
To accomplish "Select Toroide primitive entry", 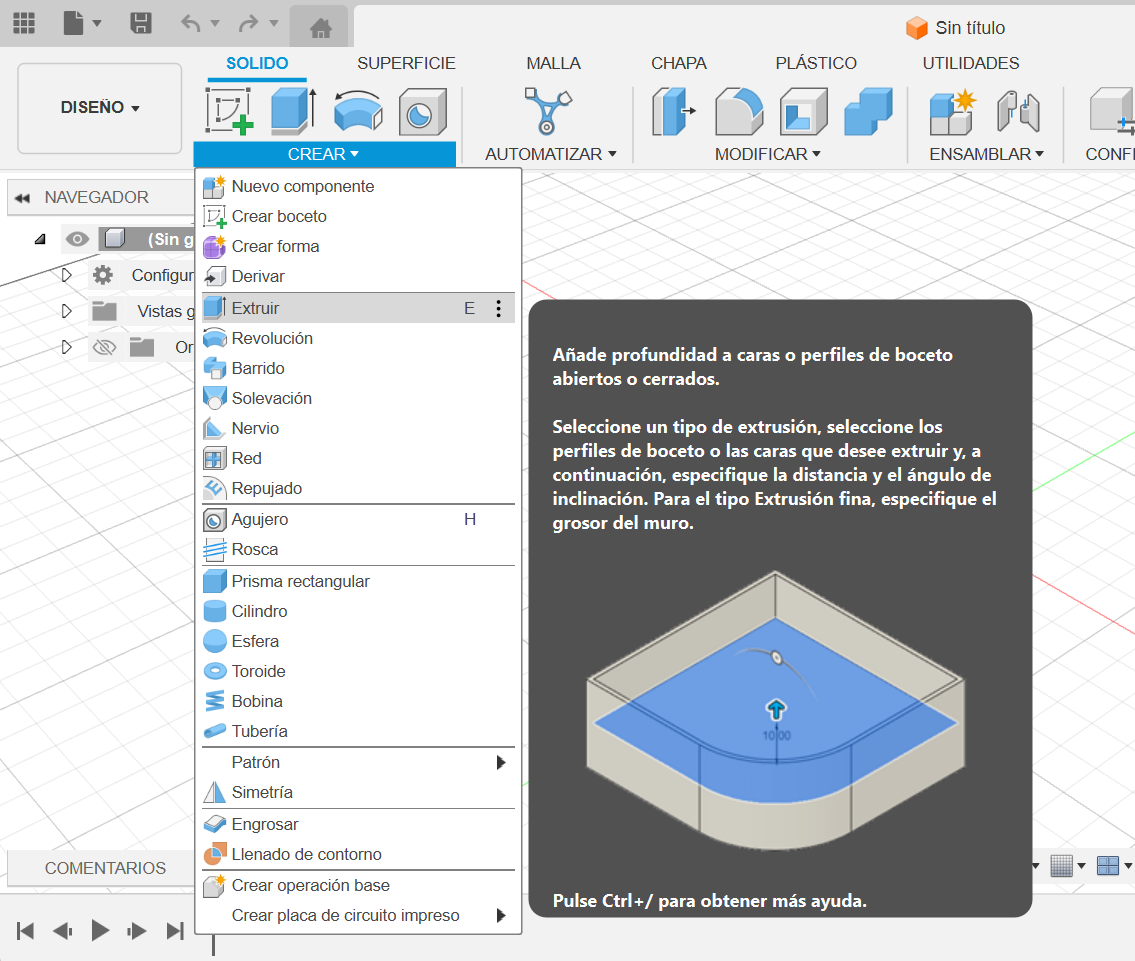I will (x=358, y=672).
